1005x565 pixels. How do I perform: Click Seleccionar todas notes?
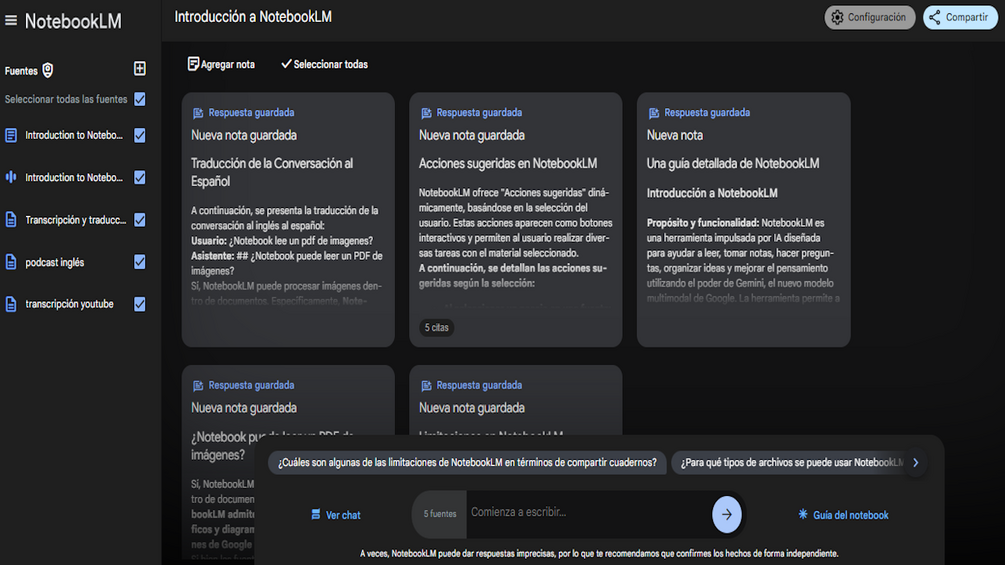[x=324, y=64]
